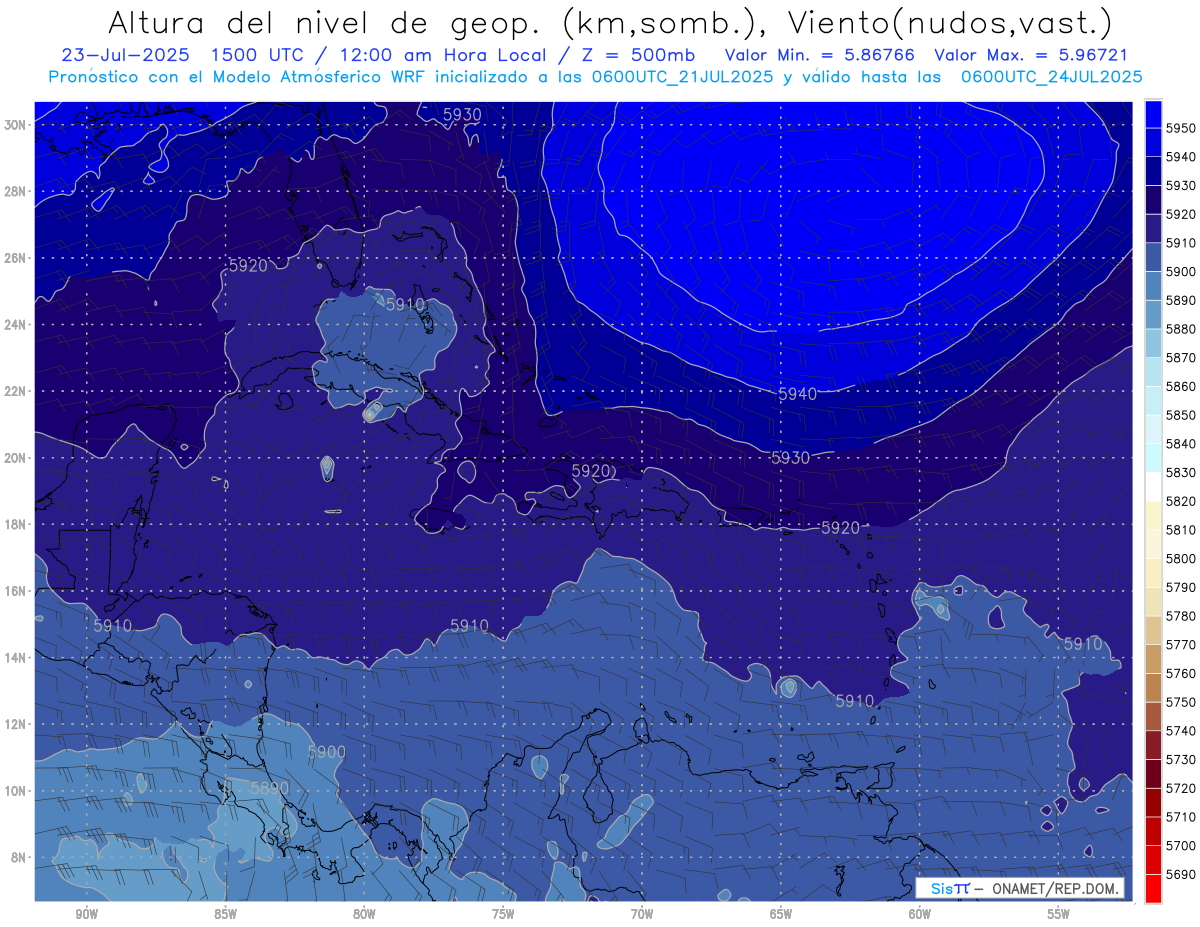Click the brightest blue swatch above 5950
This screenshot has height=927, width=1200.
pos(1153,114)
